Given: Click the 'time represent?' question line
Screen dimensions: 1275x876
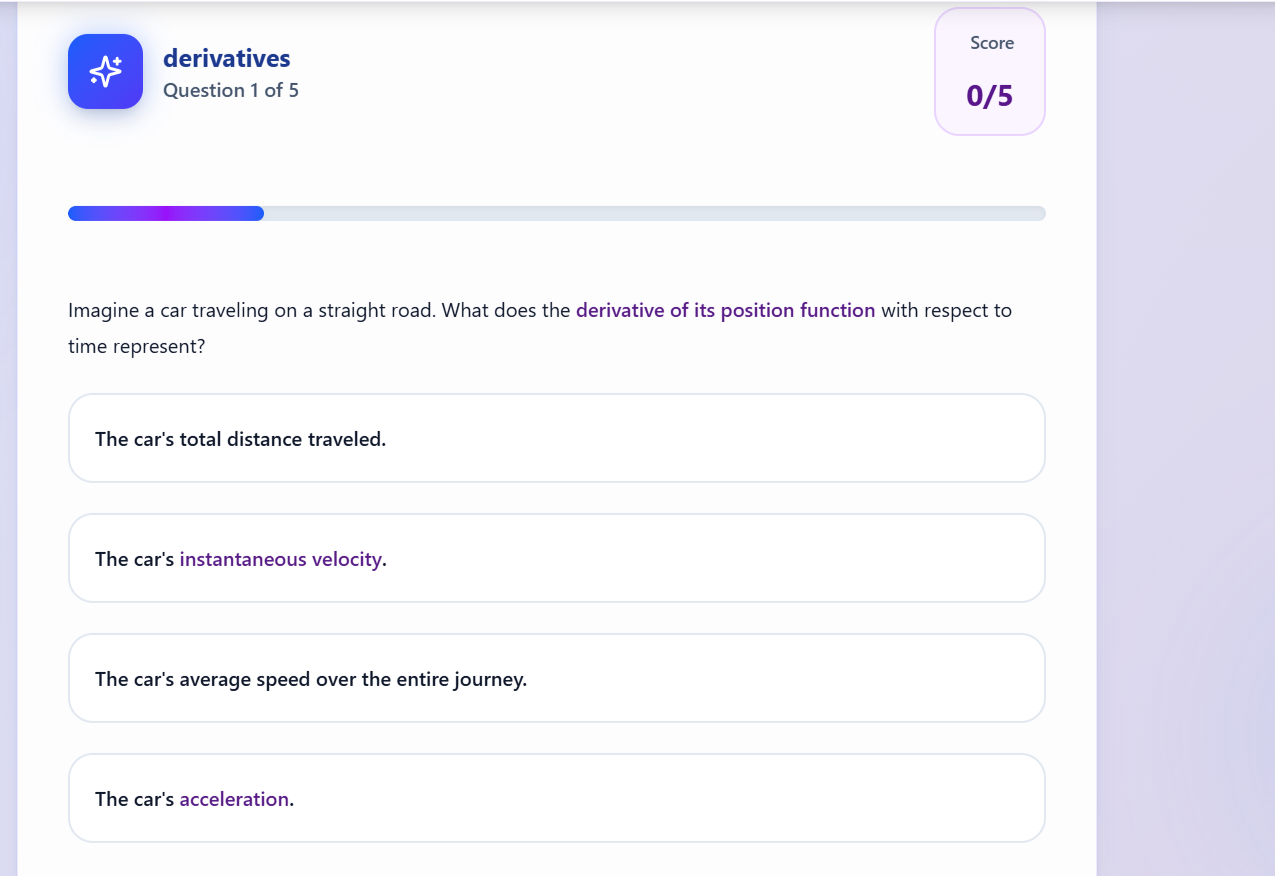Looking at the screenshot, I should click(x=136, y=346).
